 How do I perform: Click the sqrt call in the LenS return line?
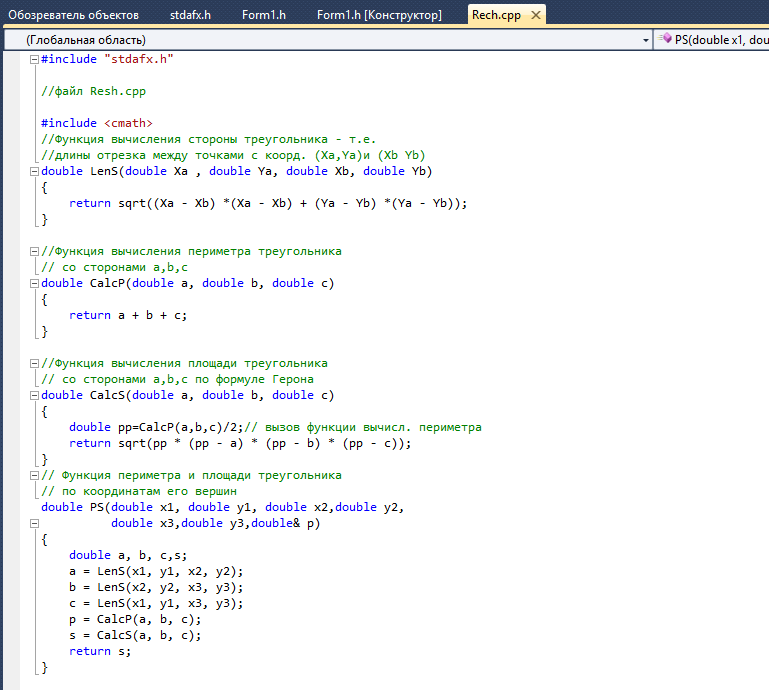[132, 204]
